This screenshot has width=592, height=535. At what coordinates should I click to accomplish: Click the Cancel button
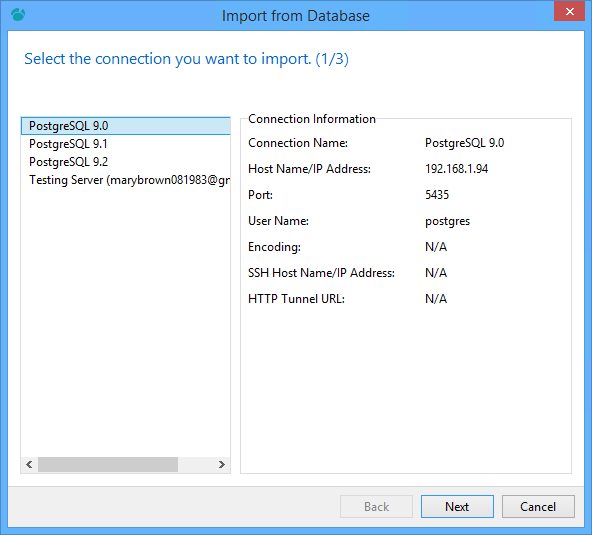[x=538, y=507]
